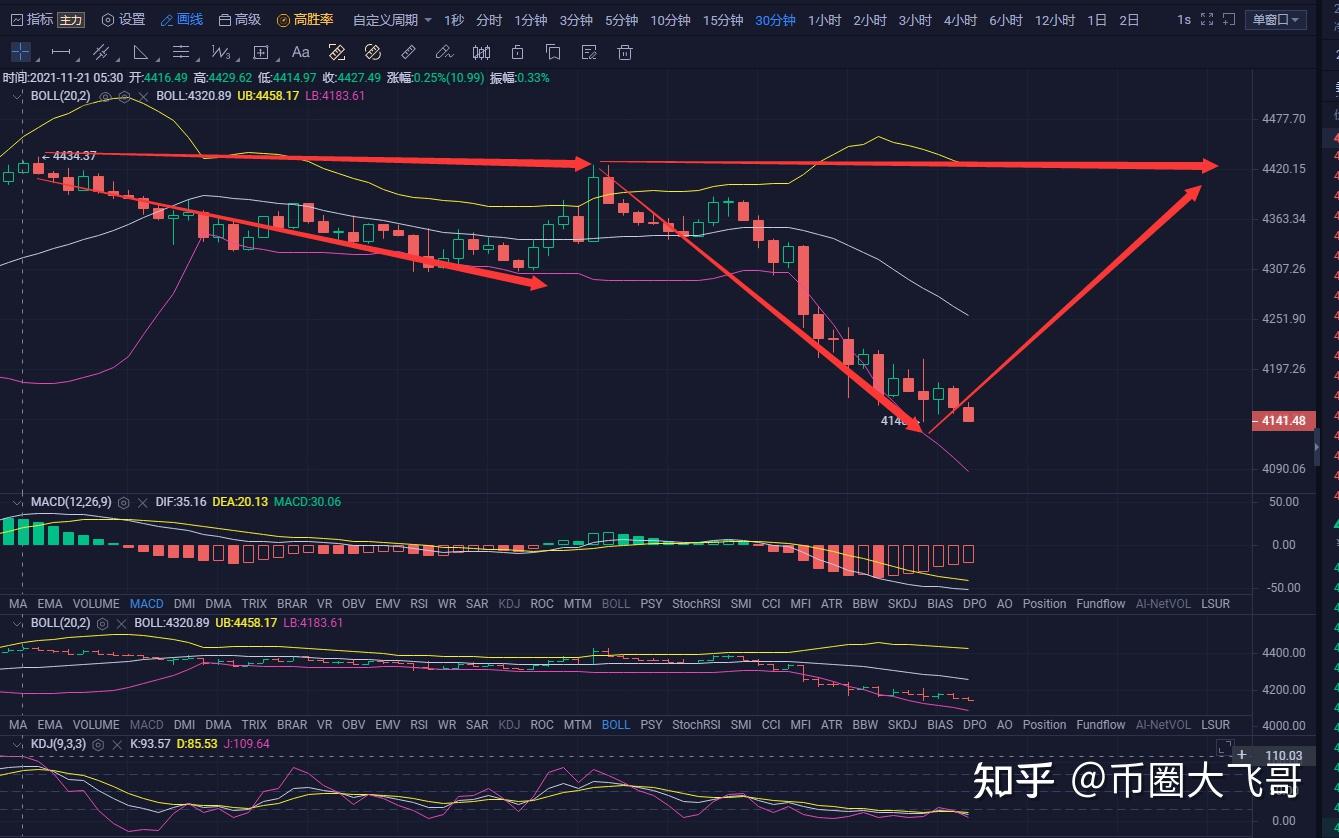Click the plus icon in KDJ panel corner

click(1242, 756)
